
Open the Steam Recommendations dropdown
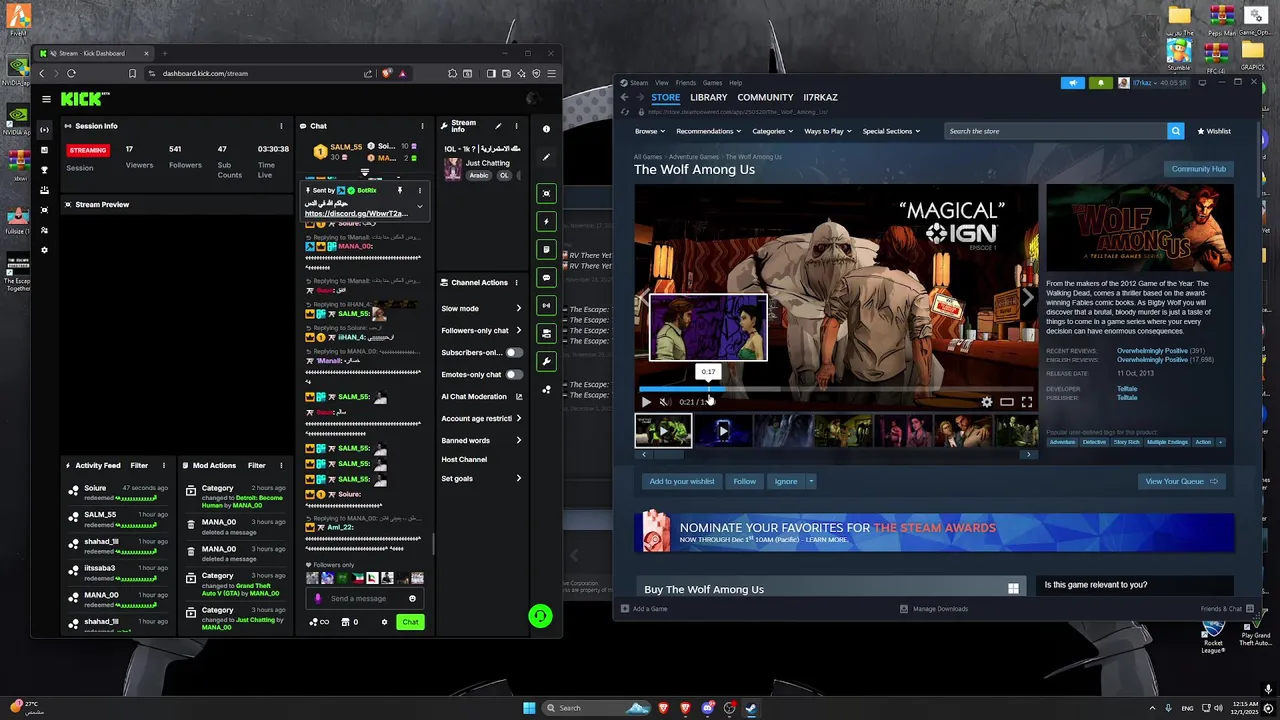point(708,131)
